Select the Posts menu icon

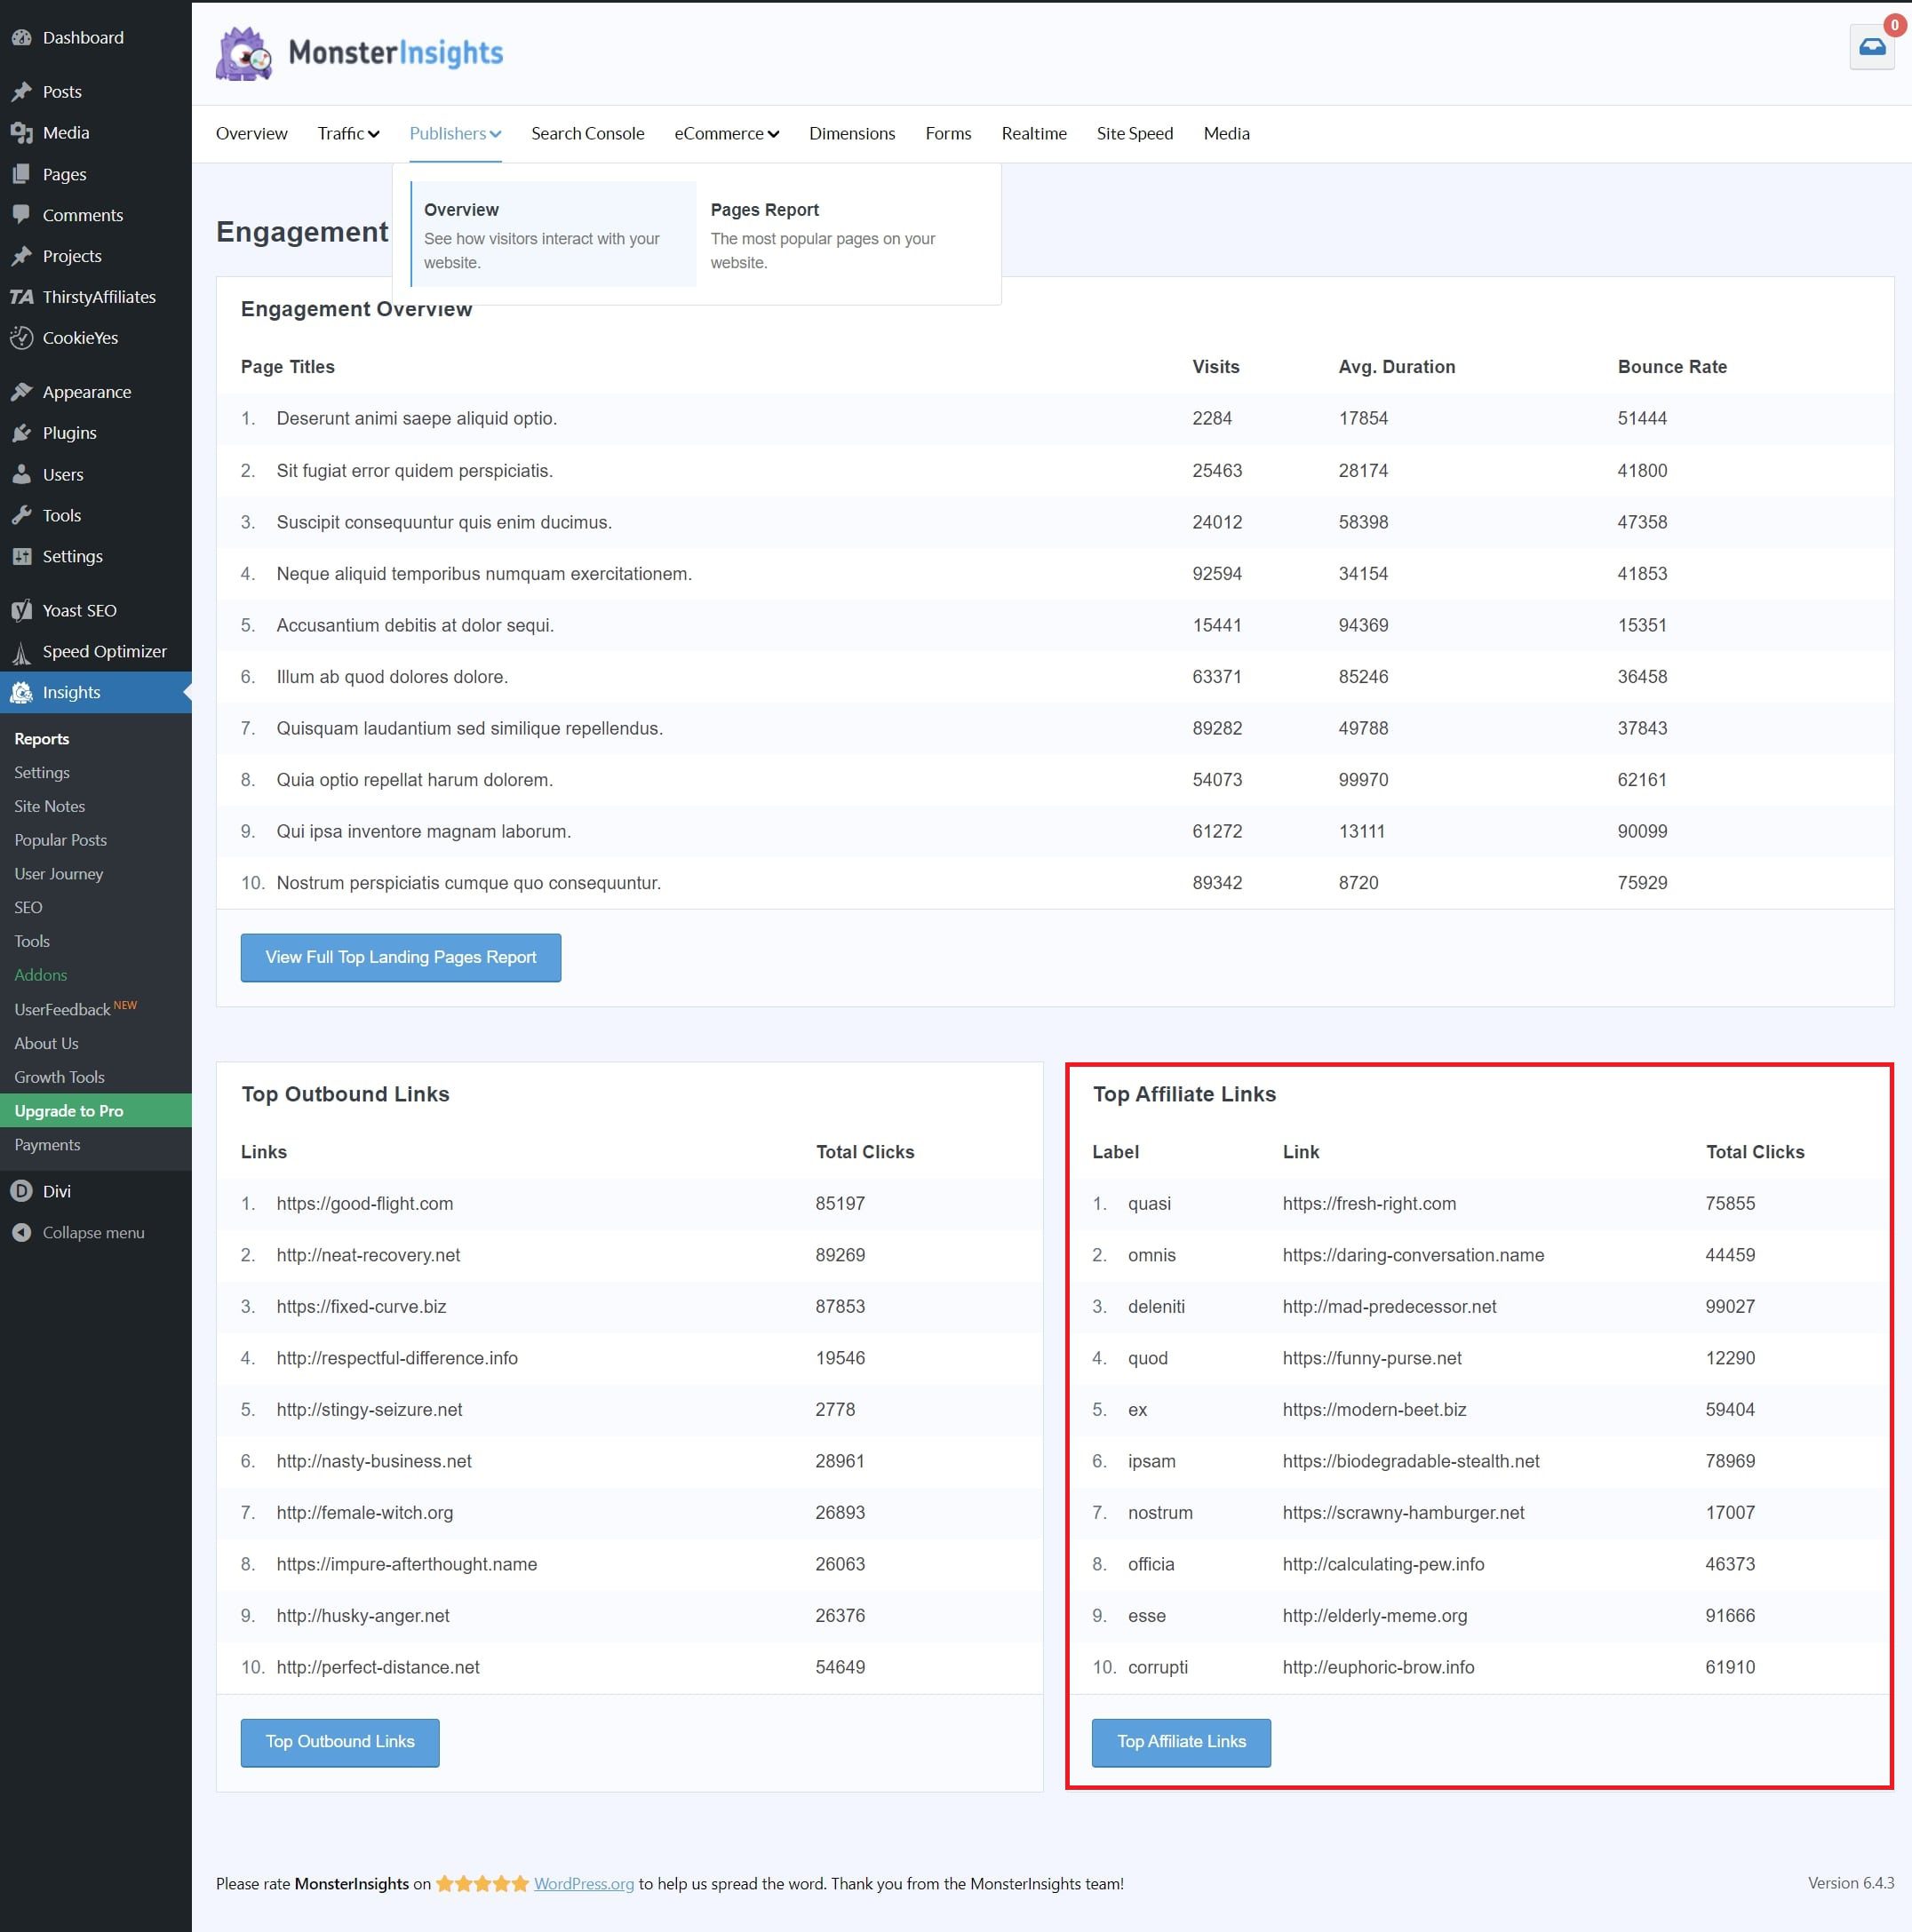click(x=25, y=91)
